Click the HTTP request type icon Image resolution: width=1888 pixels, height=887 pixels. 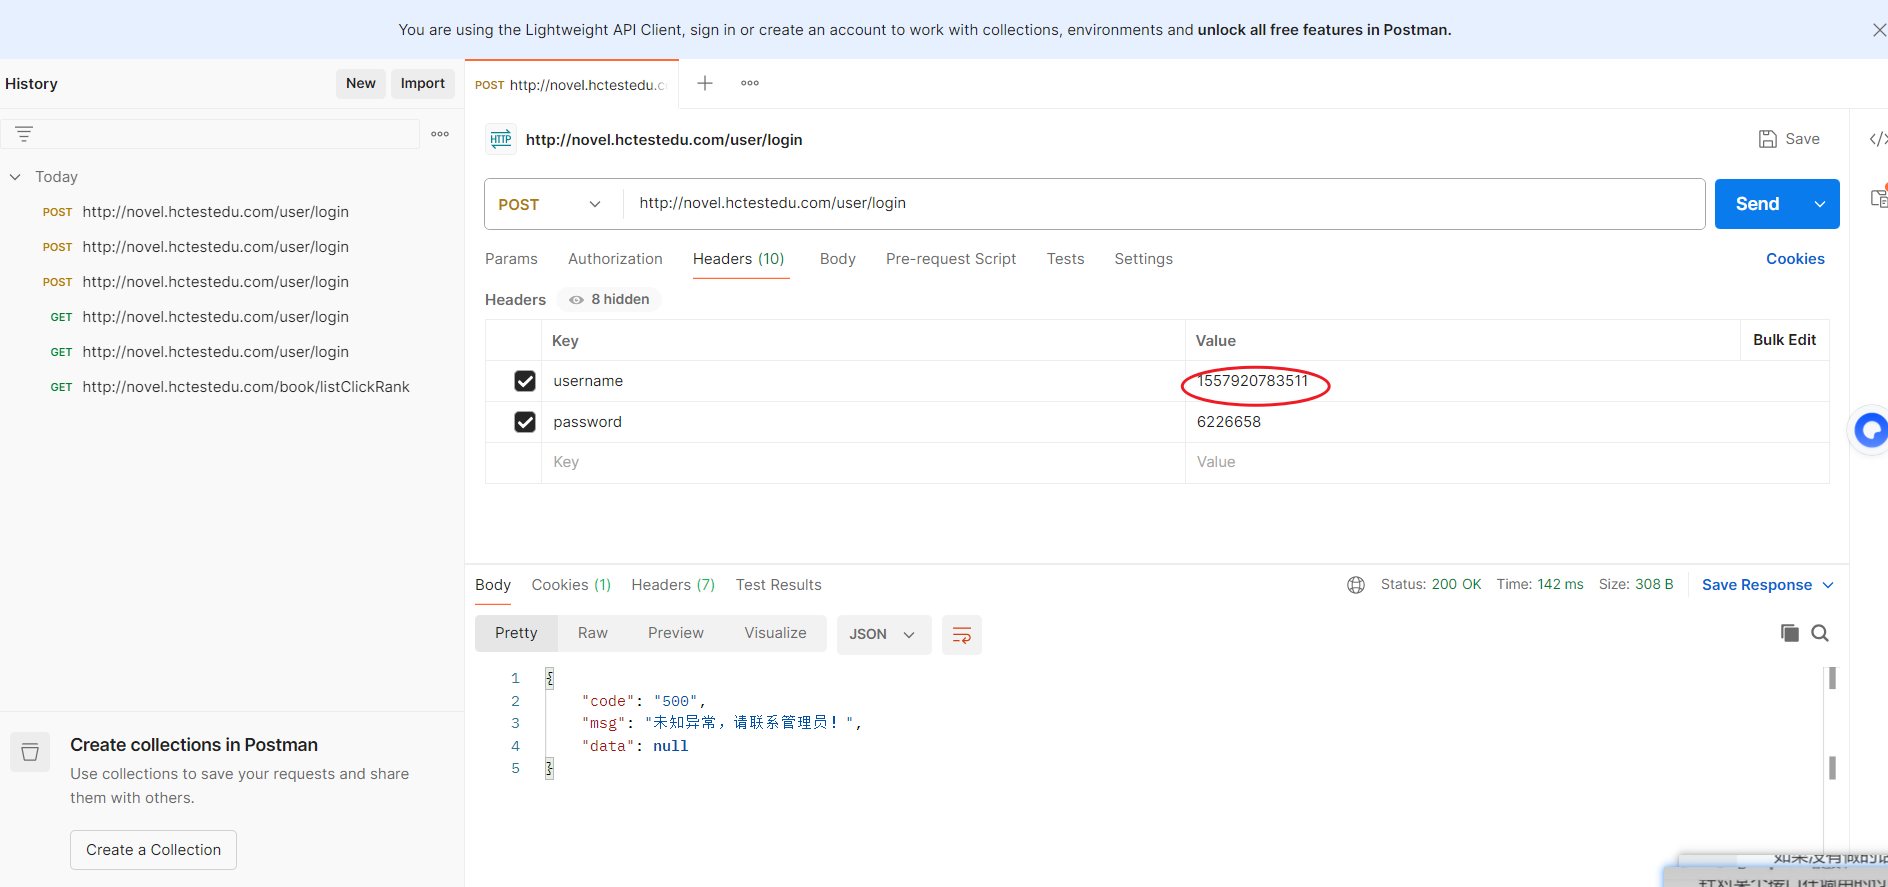(501, 139)
